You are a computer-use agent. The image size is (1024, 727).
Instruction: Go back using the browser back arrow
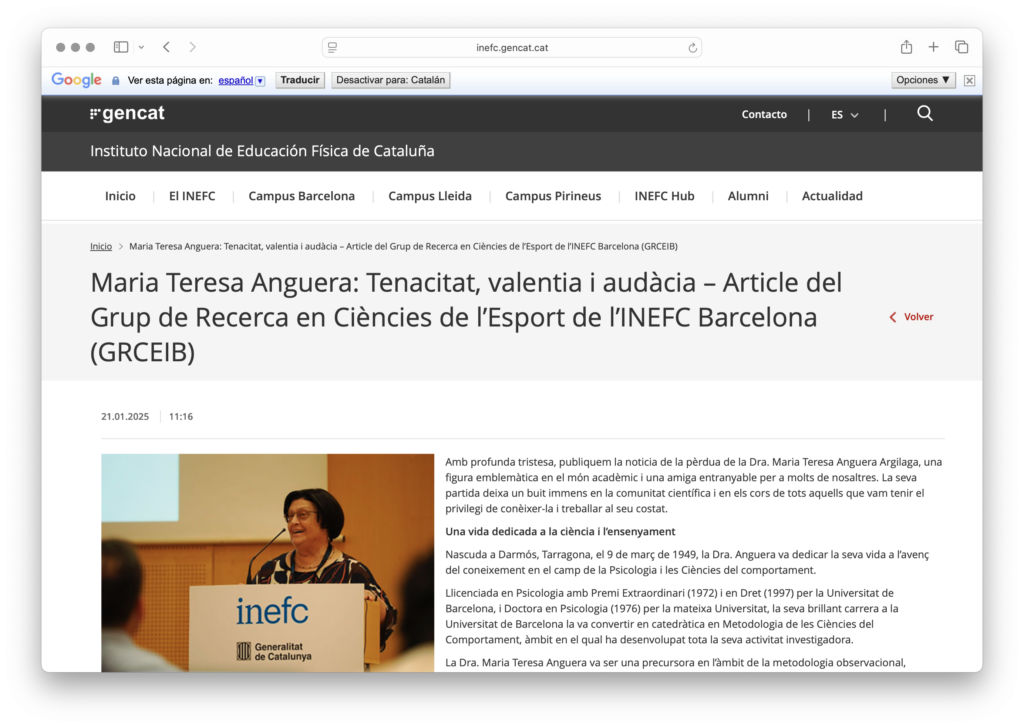pos(166,47)
